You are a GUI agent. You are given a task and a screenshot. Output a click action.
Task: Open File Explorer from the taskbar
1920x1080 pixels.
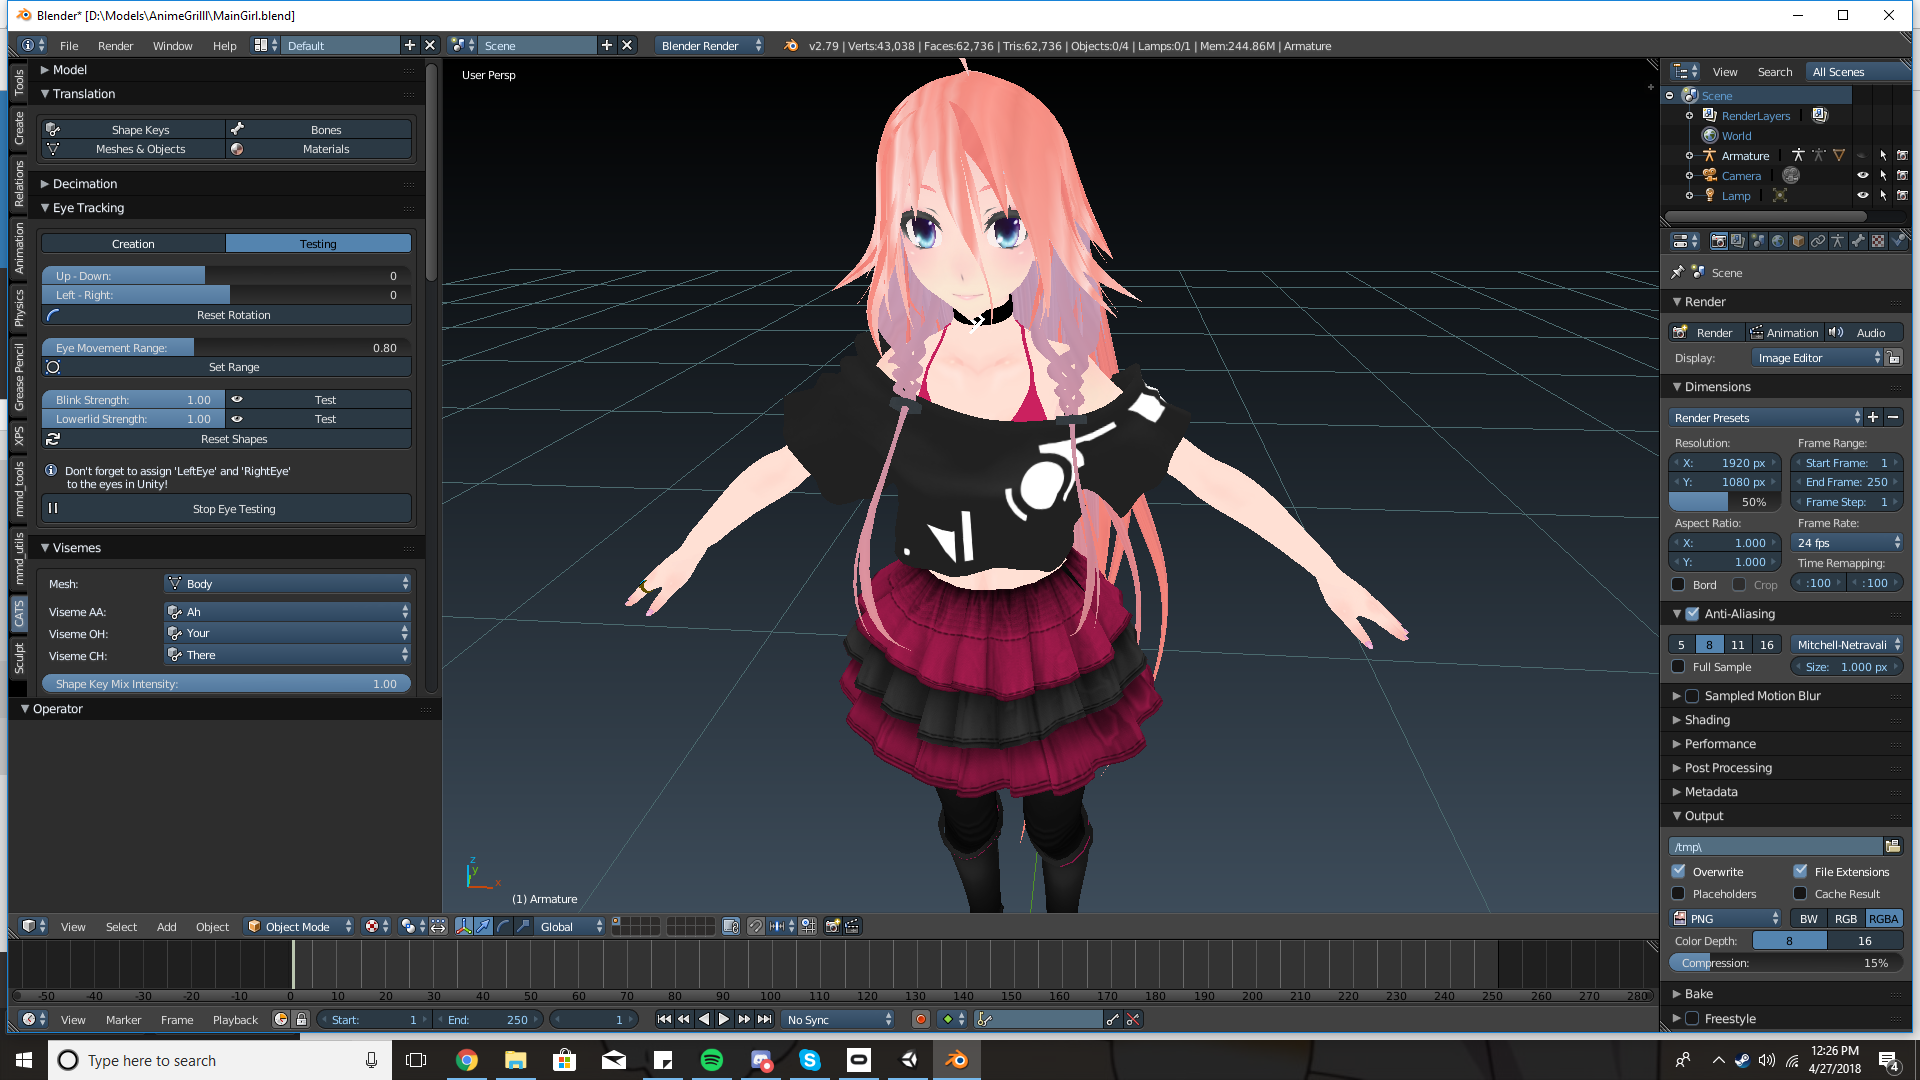tap(516, 1060)
